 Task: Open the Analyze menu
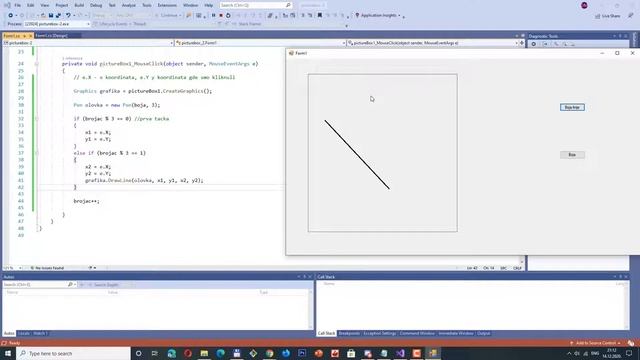click(x=129, y=5)
